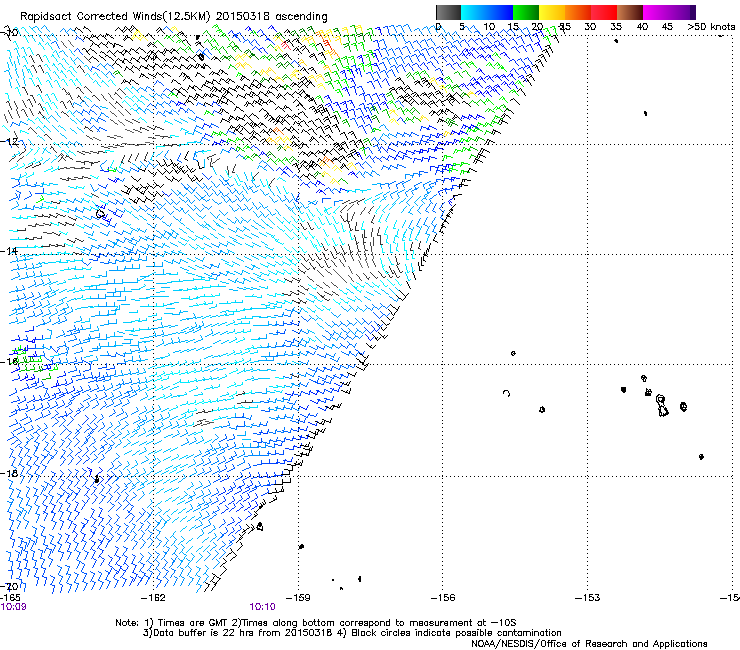This screenshot has width=740, height=650.
Task: Click the '-165' longitude axis label
Action: (10, 598)
